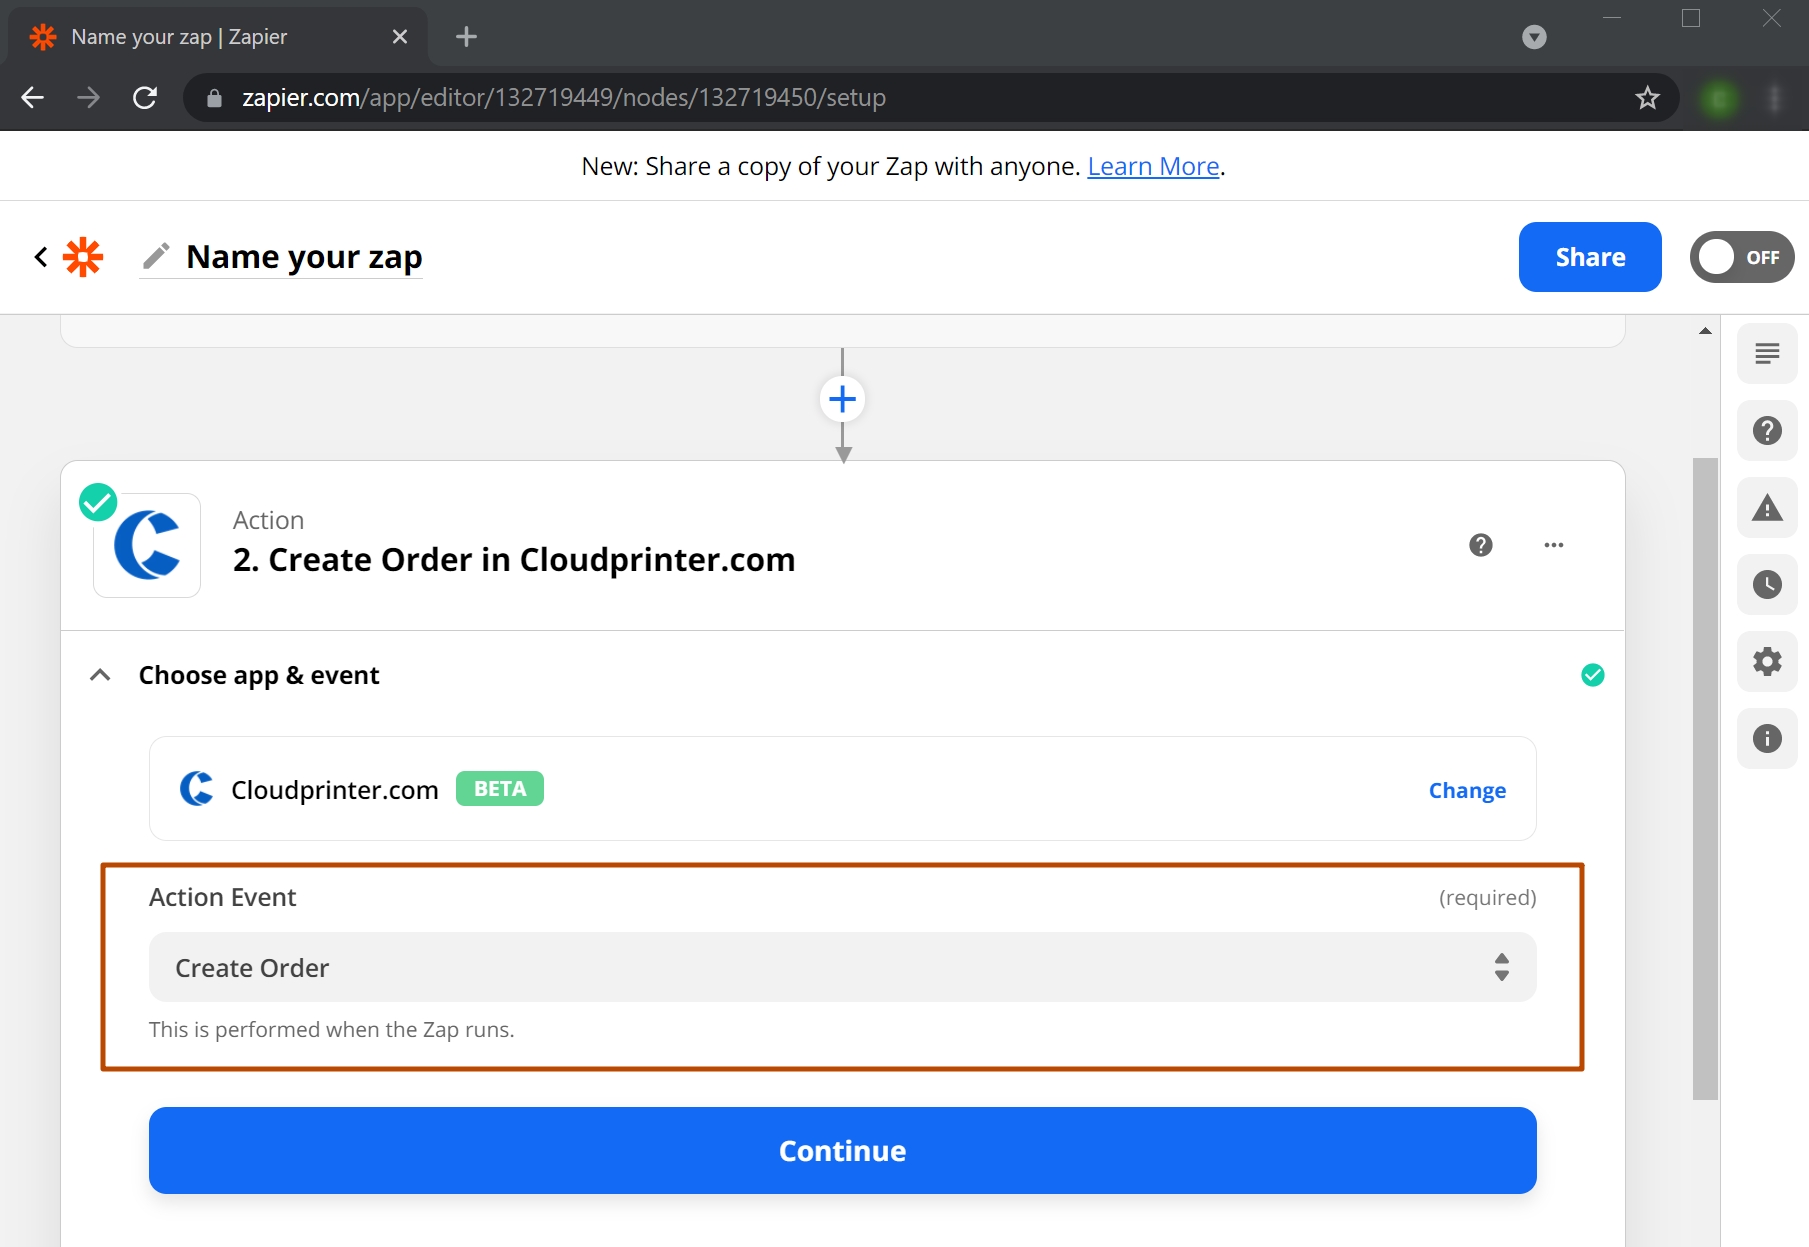
Task: Open a new browser tab
Action: point(466,37)
